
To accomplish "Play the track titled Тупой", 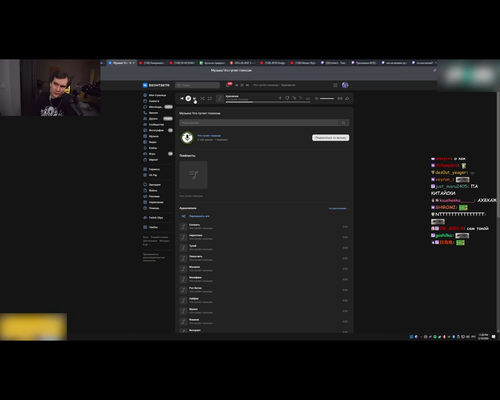I will coord(263,247).
